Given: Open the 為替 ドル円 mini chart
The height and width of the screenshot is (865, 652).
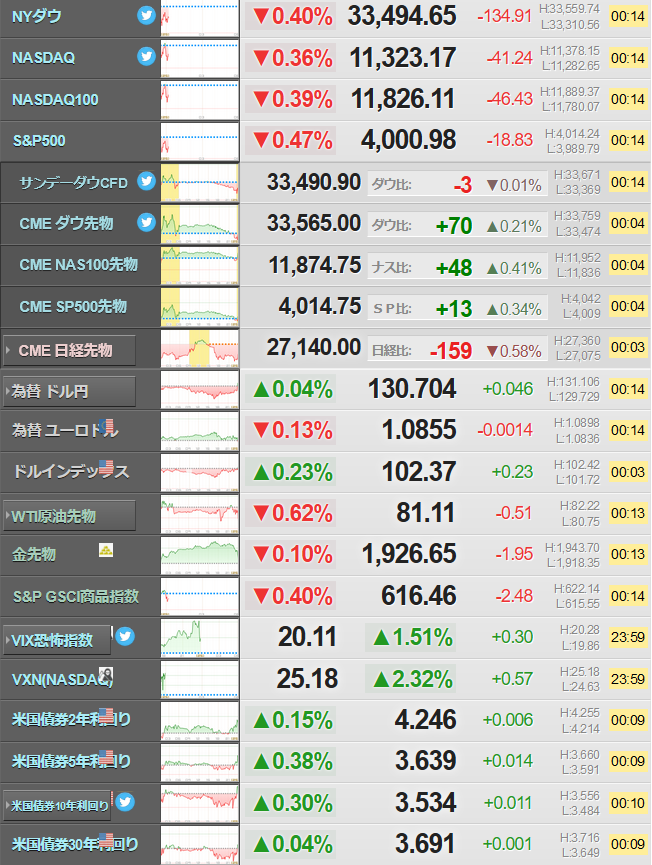Looking at the screenshot, I should click(200, 390).
